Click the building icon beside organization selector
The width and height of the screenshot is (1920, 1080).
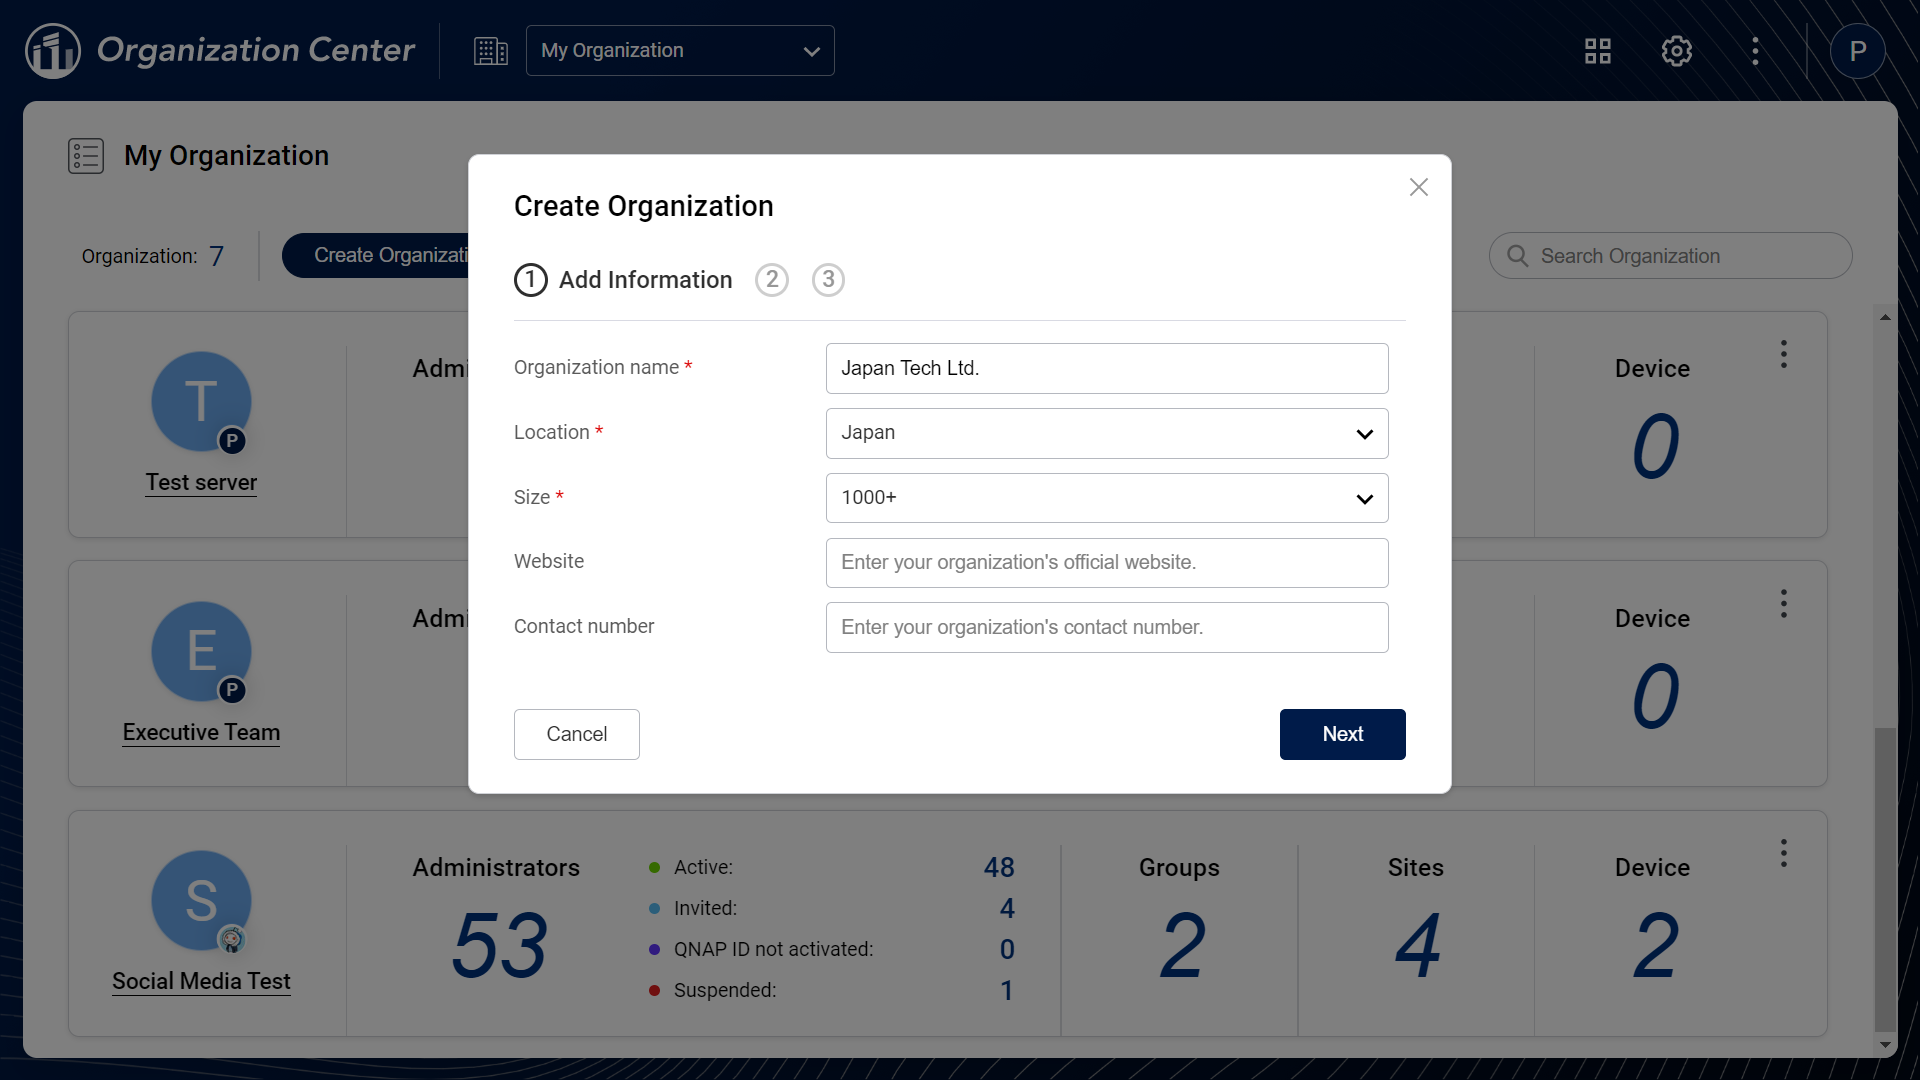click(490, 51)
